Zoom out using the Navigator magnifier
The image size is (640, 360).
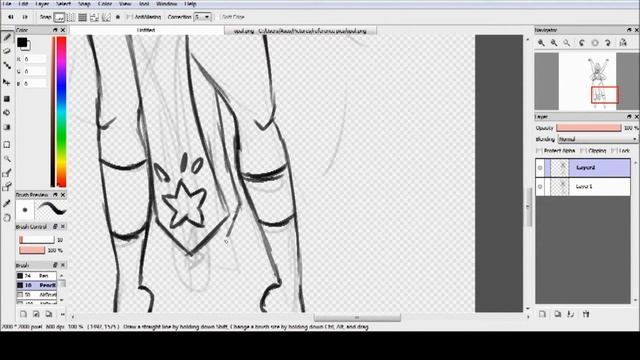[x=554, y=42]
